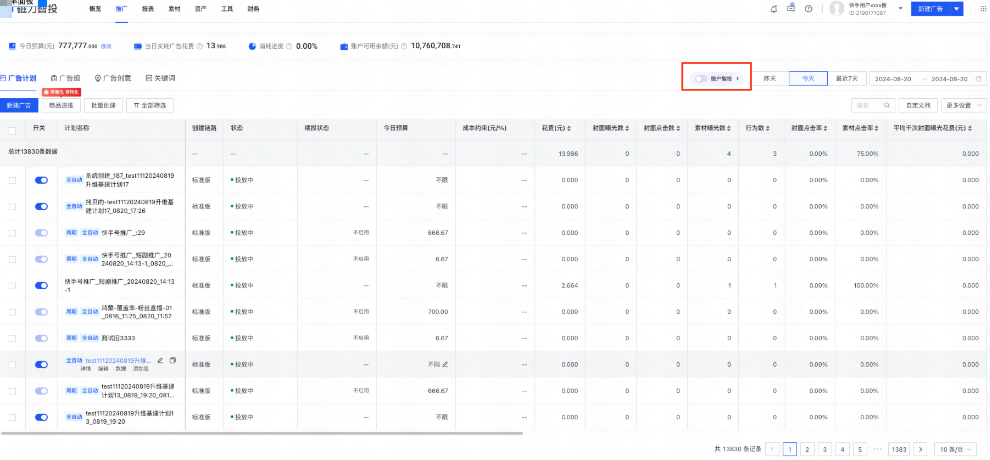Toggle the 账户智投 switch
Screen dimensions: 990x460
click(702, 78)
